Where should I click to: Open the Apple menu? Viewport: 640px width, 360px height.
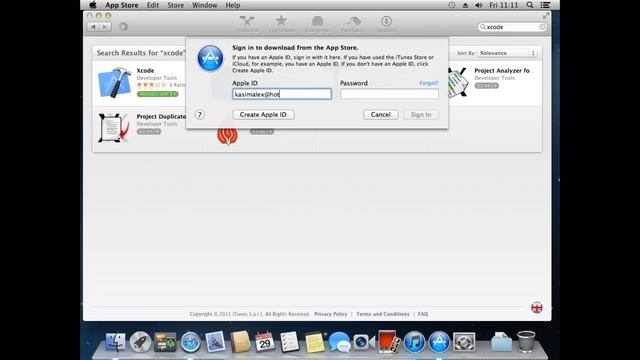pos(93,5)
